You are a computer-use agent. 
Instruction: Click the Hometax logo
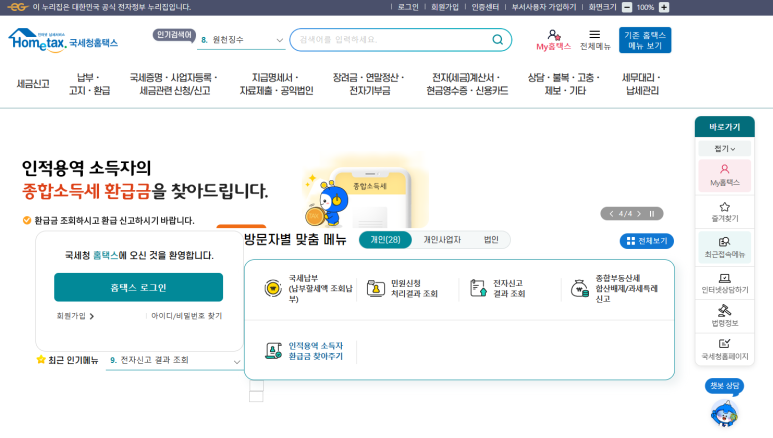63,40
